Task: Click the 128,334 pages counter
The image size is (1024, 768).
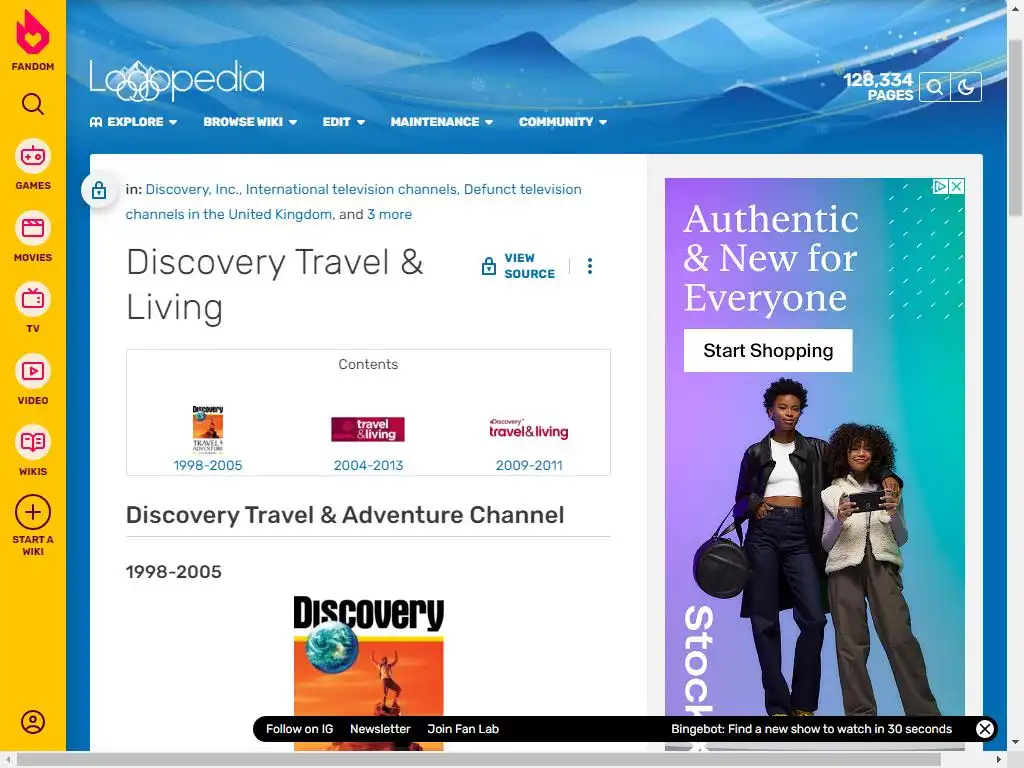Action: click(878, 87)
